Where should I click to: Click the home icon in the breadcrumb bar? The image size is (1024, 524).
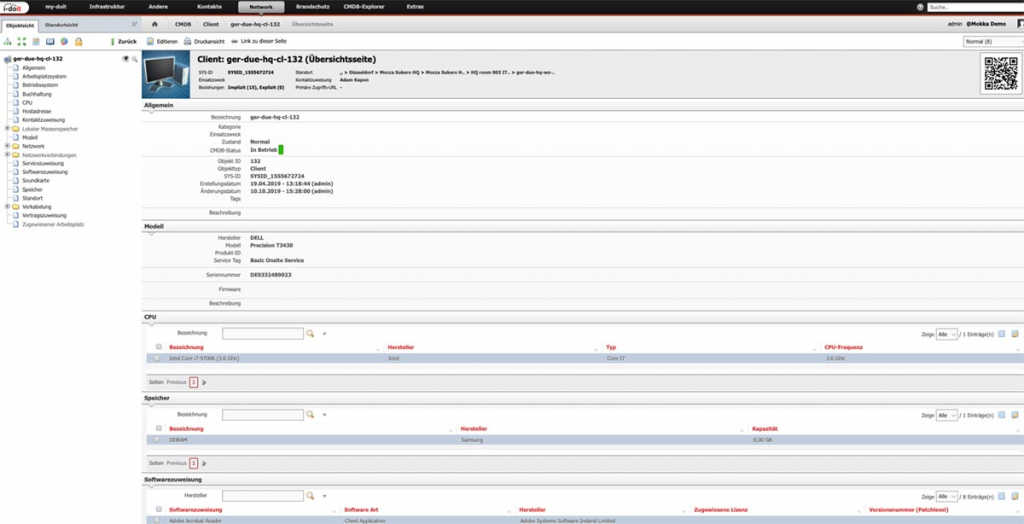155,23
